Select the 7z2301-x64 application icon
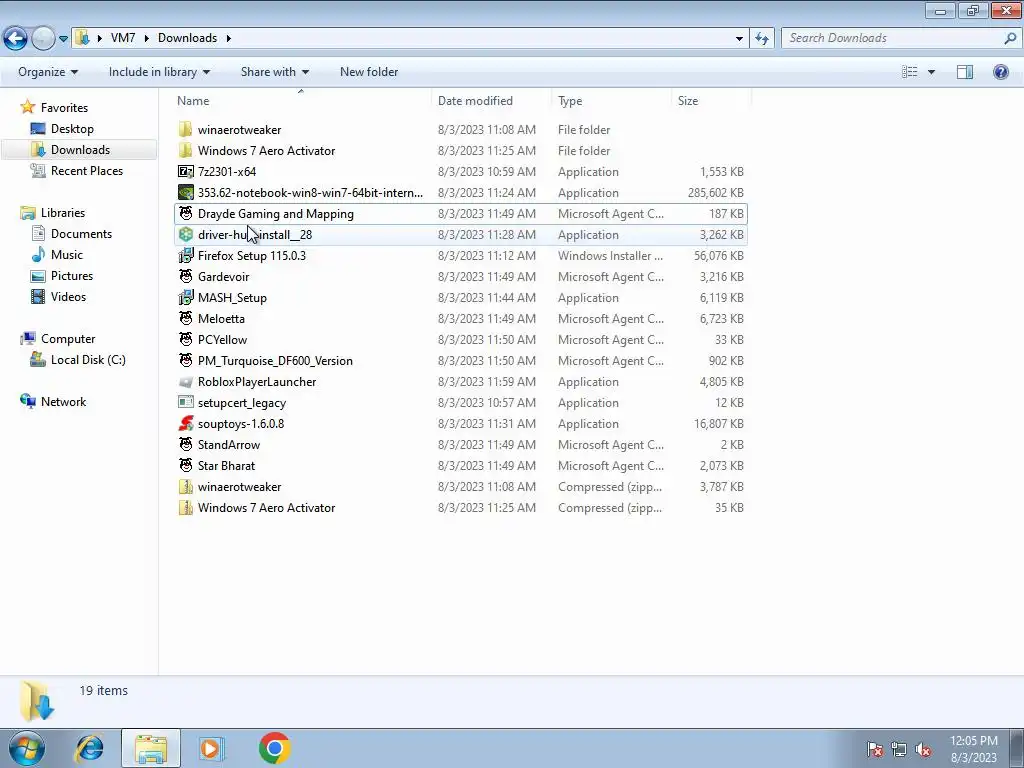Viewport: 1024px width, 768px height. click(x=185, y=172)
